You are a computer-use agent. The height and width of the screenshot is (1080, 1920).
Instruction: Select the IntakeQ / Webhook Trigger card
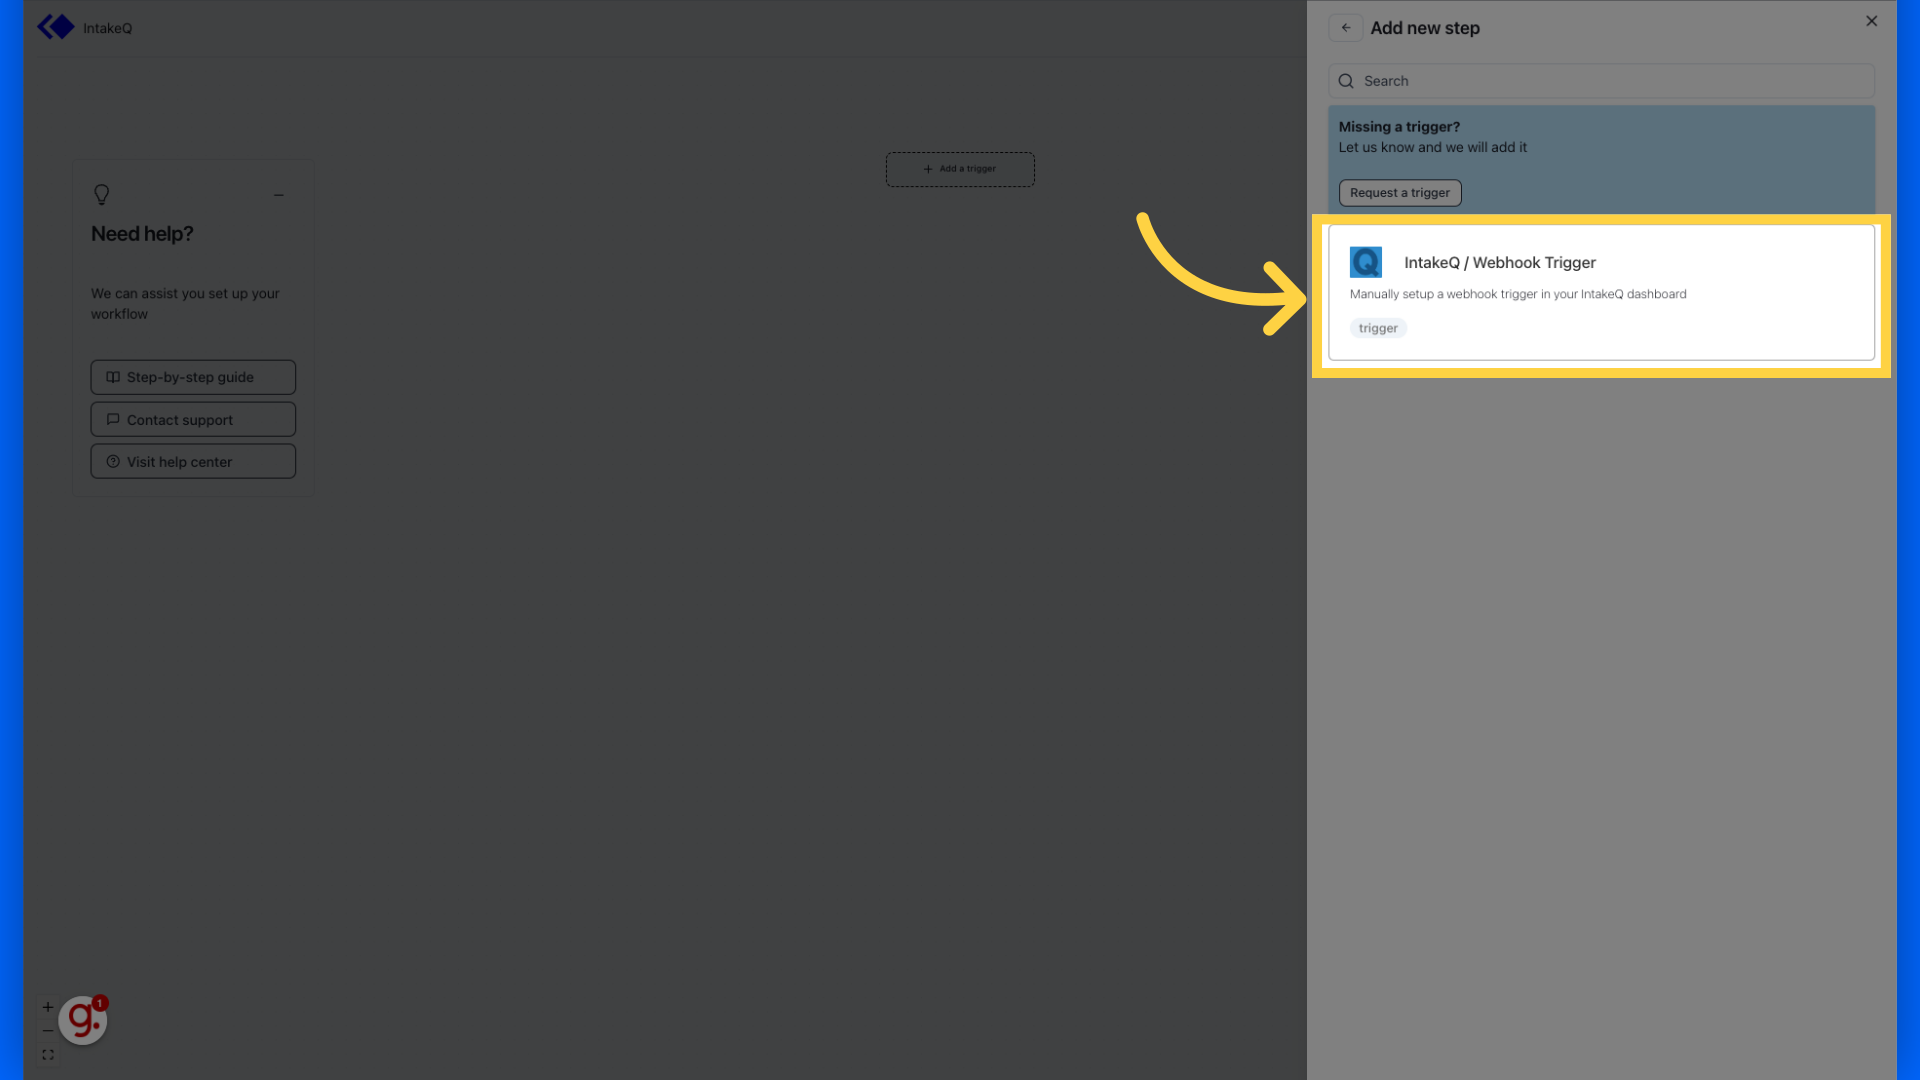pyautogui.click(x=1601, y=292)
